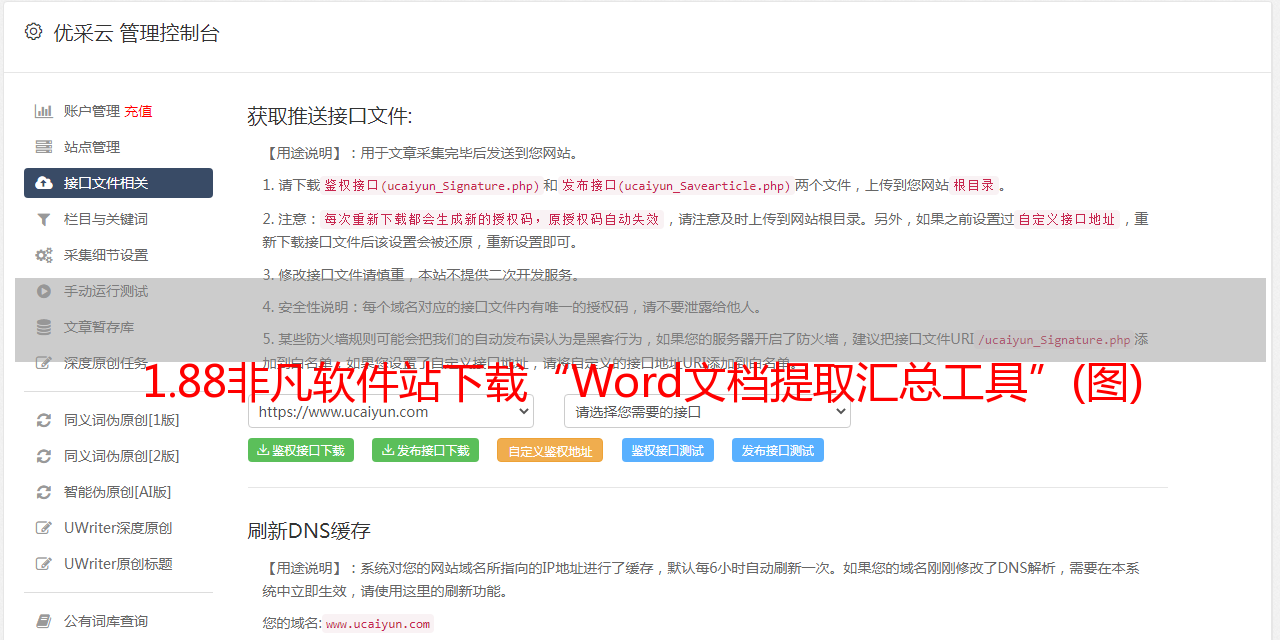Viewport: 1280px width, 640px height.
Task: Expand the 请选择您需要的接口 dropdown
Action: [x=707, y=411]
